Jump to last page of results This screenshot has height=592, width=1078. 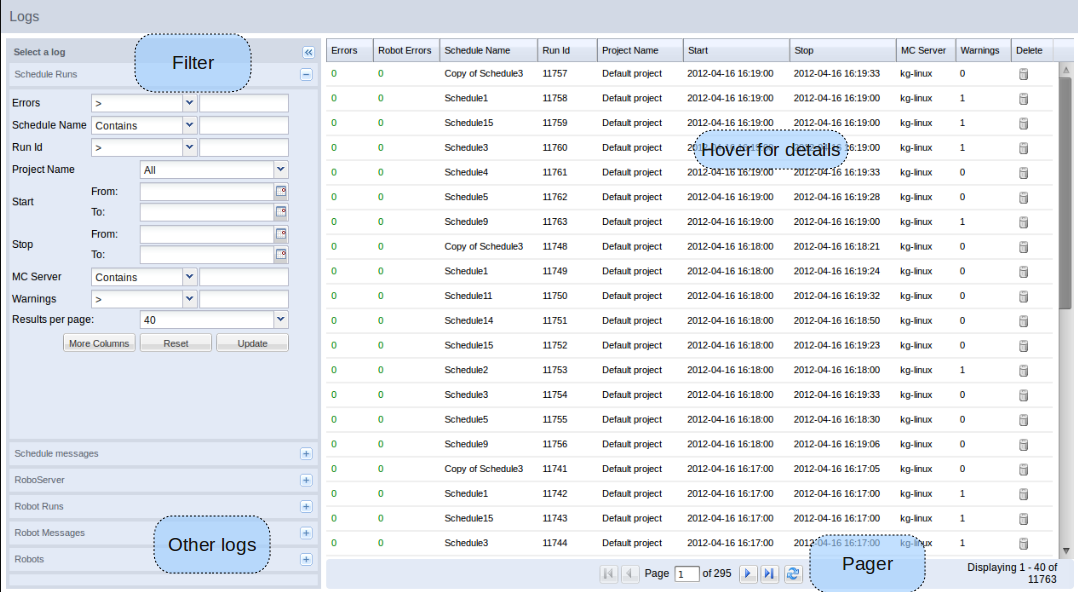click(x=769, y=574)
